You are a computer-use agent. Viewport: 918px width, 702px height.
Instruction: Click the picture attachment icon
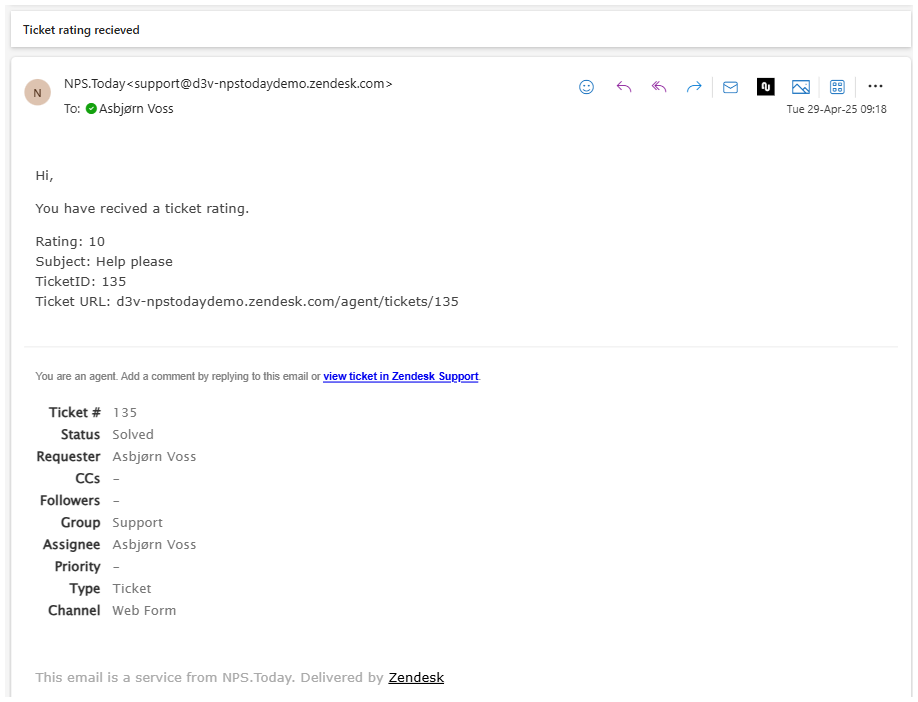pos(800,87)
